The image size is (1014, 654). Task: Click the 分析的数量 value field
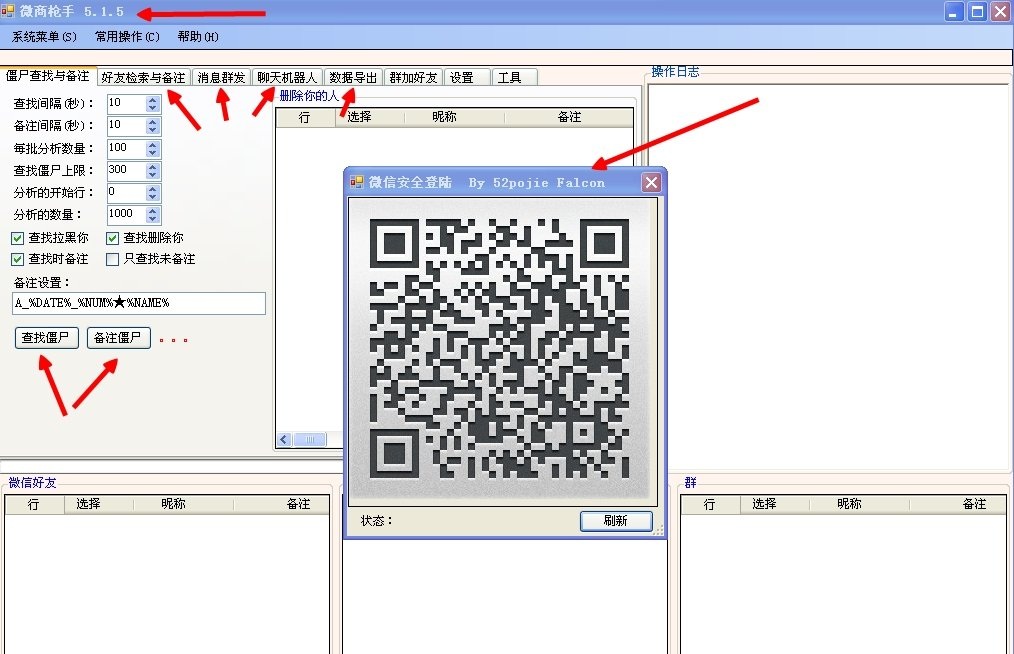127,214
